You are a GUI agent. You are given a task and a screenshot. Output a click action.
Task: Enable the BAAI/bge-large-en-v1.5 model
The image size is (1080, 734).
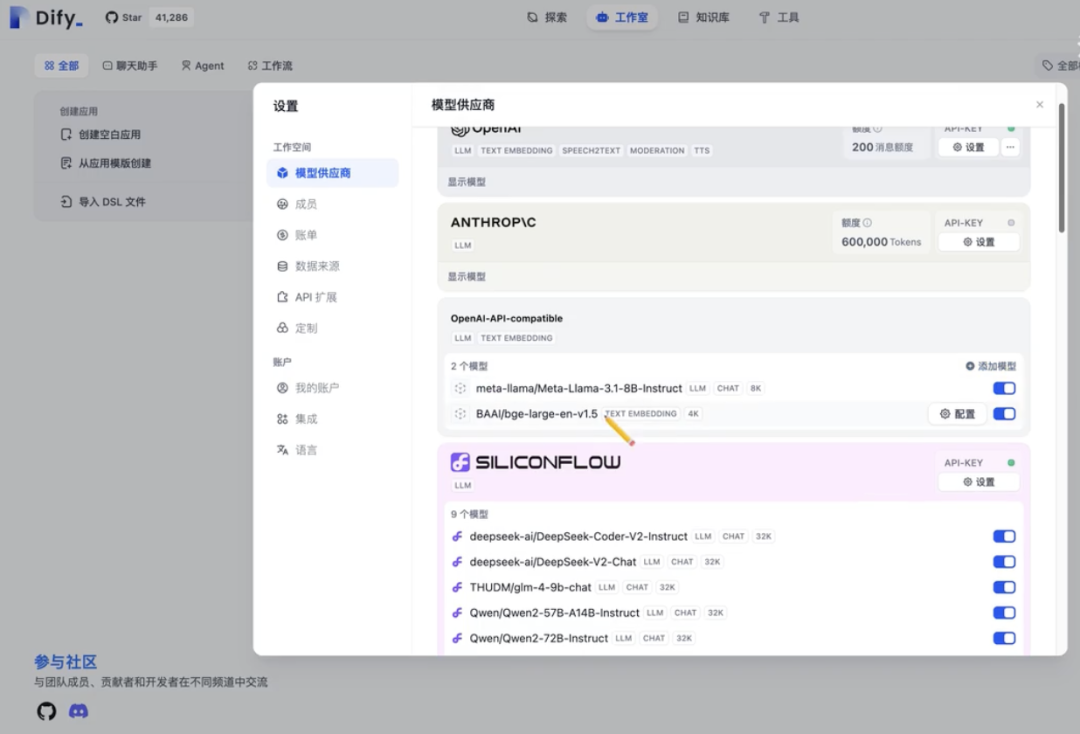point(1003,413)
